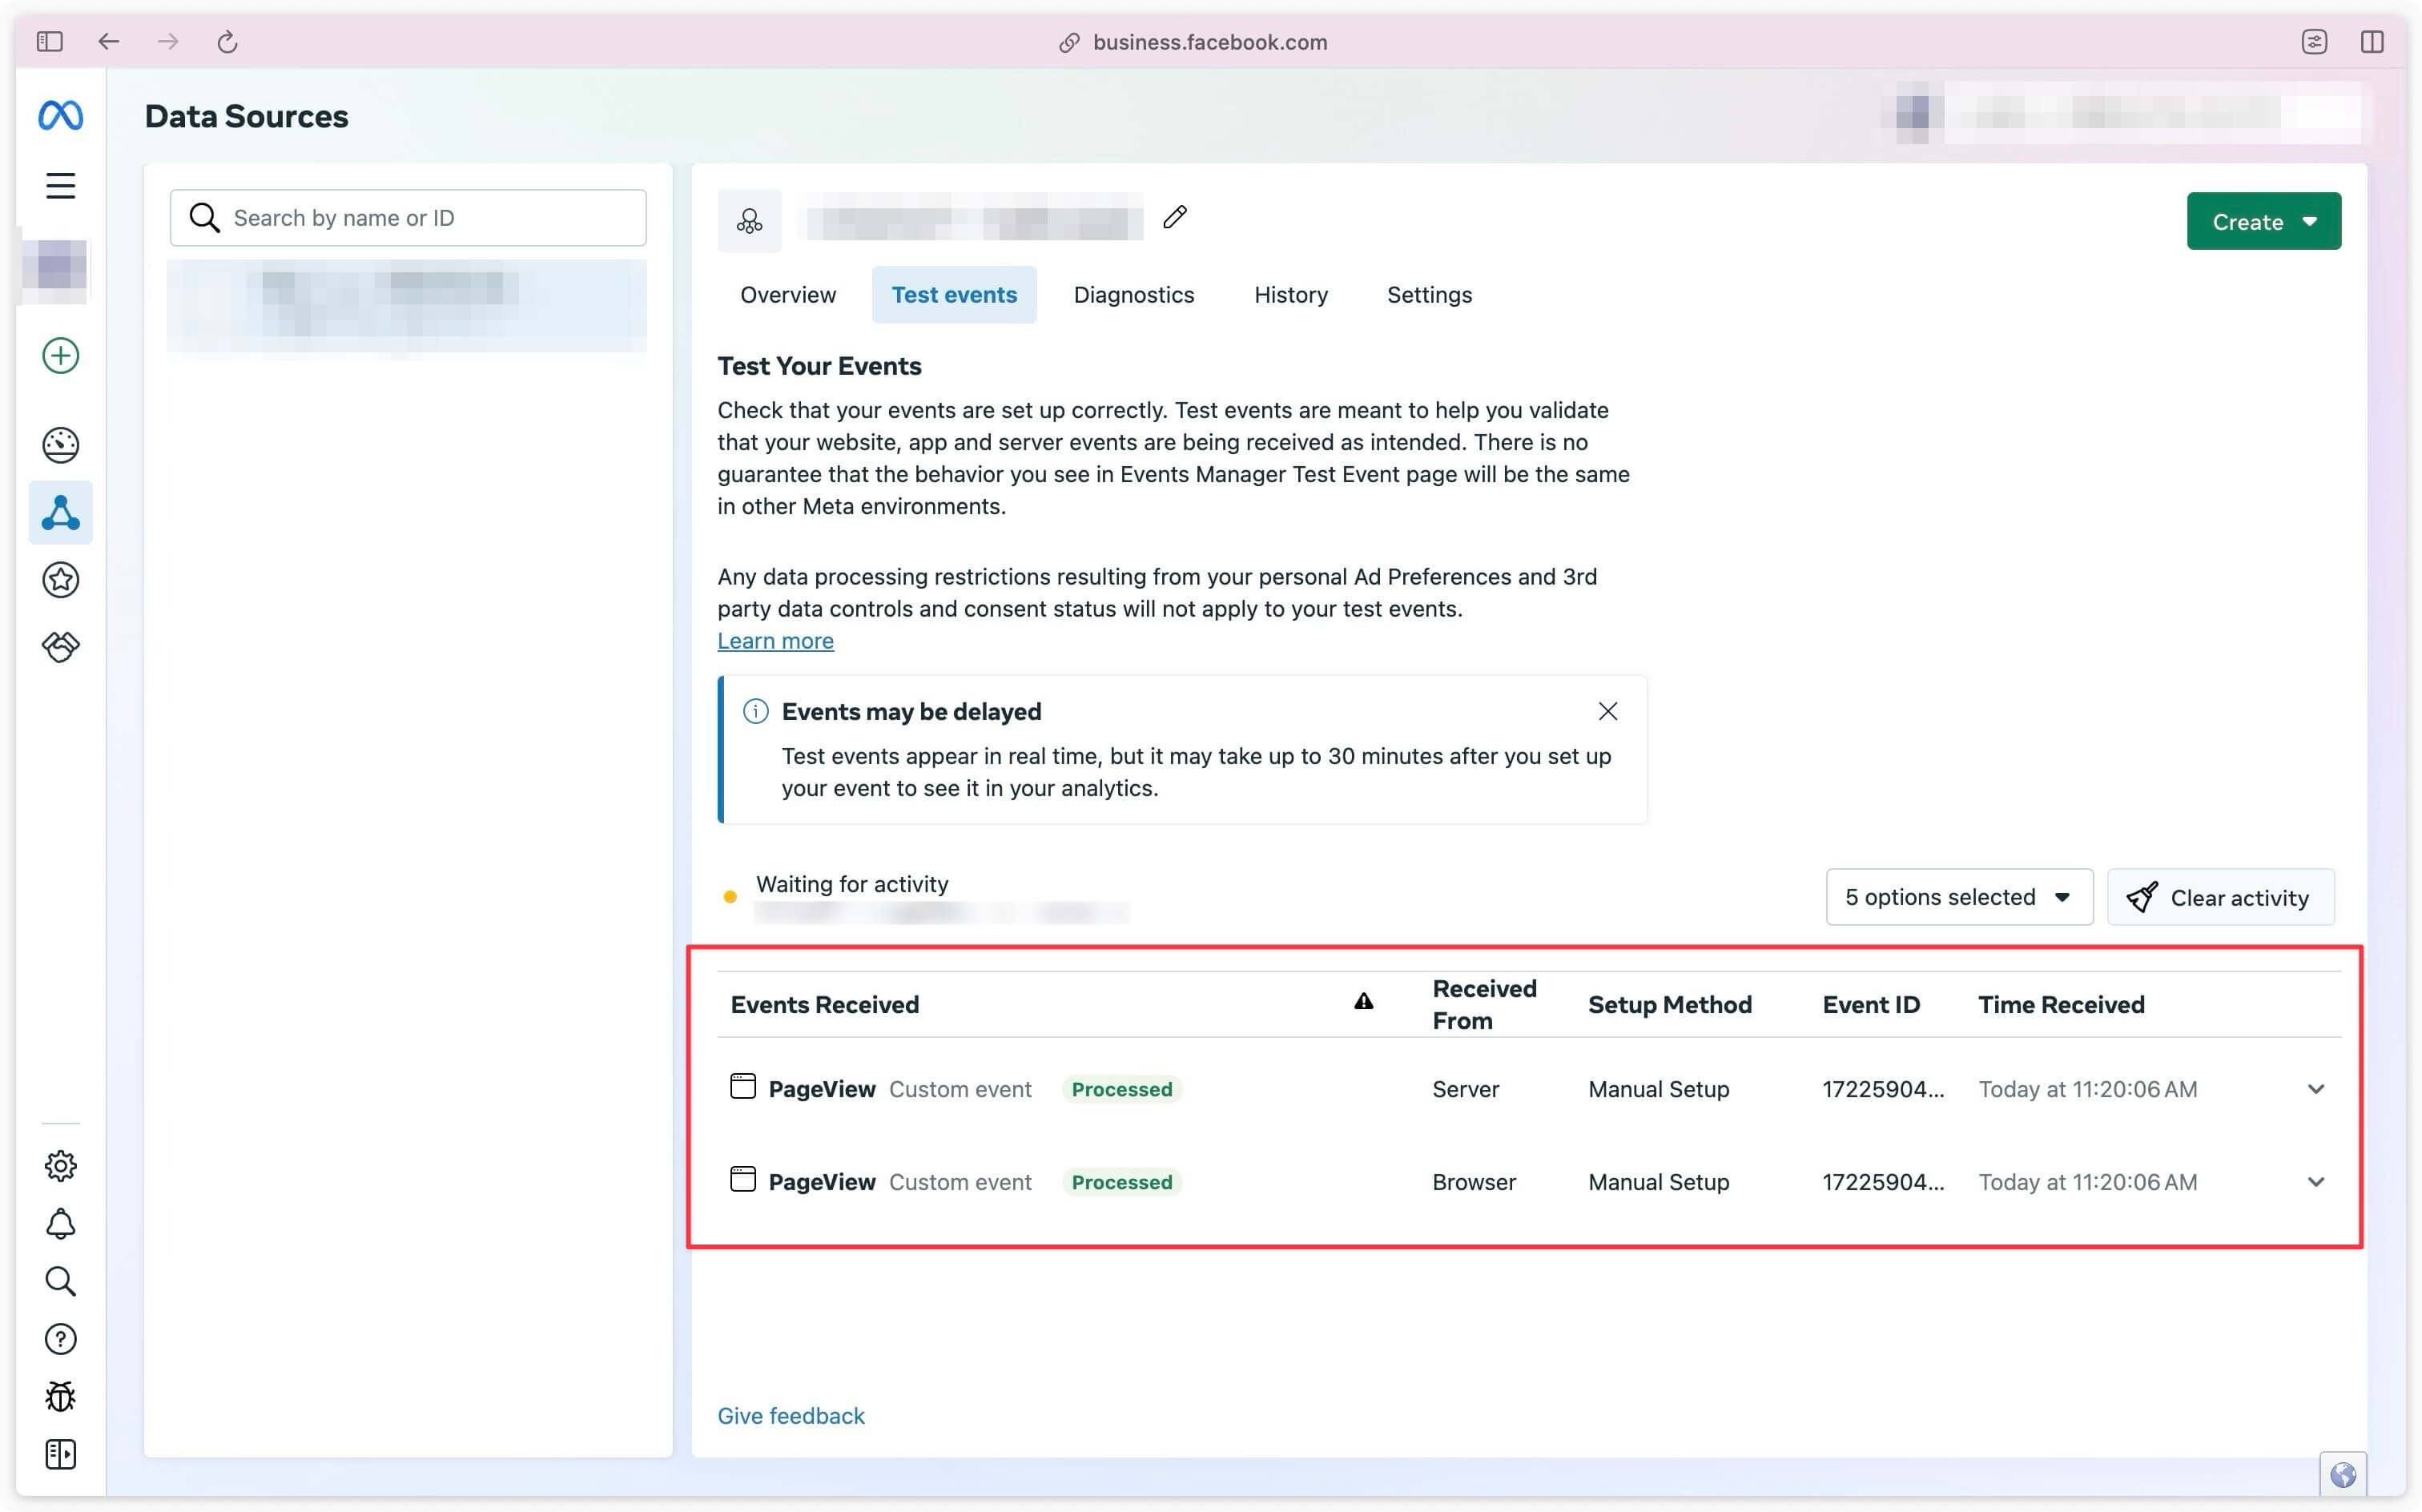Click the star/favorites icon in sidebar
2422x1512 pixels.
59,580
